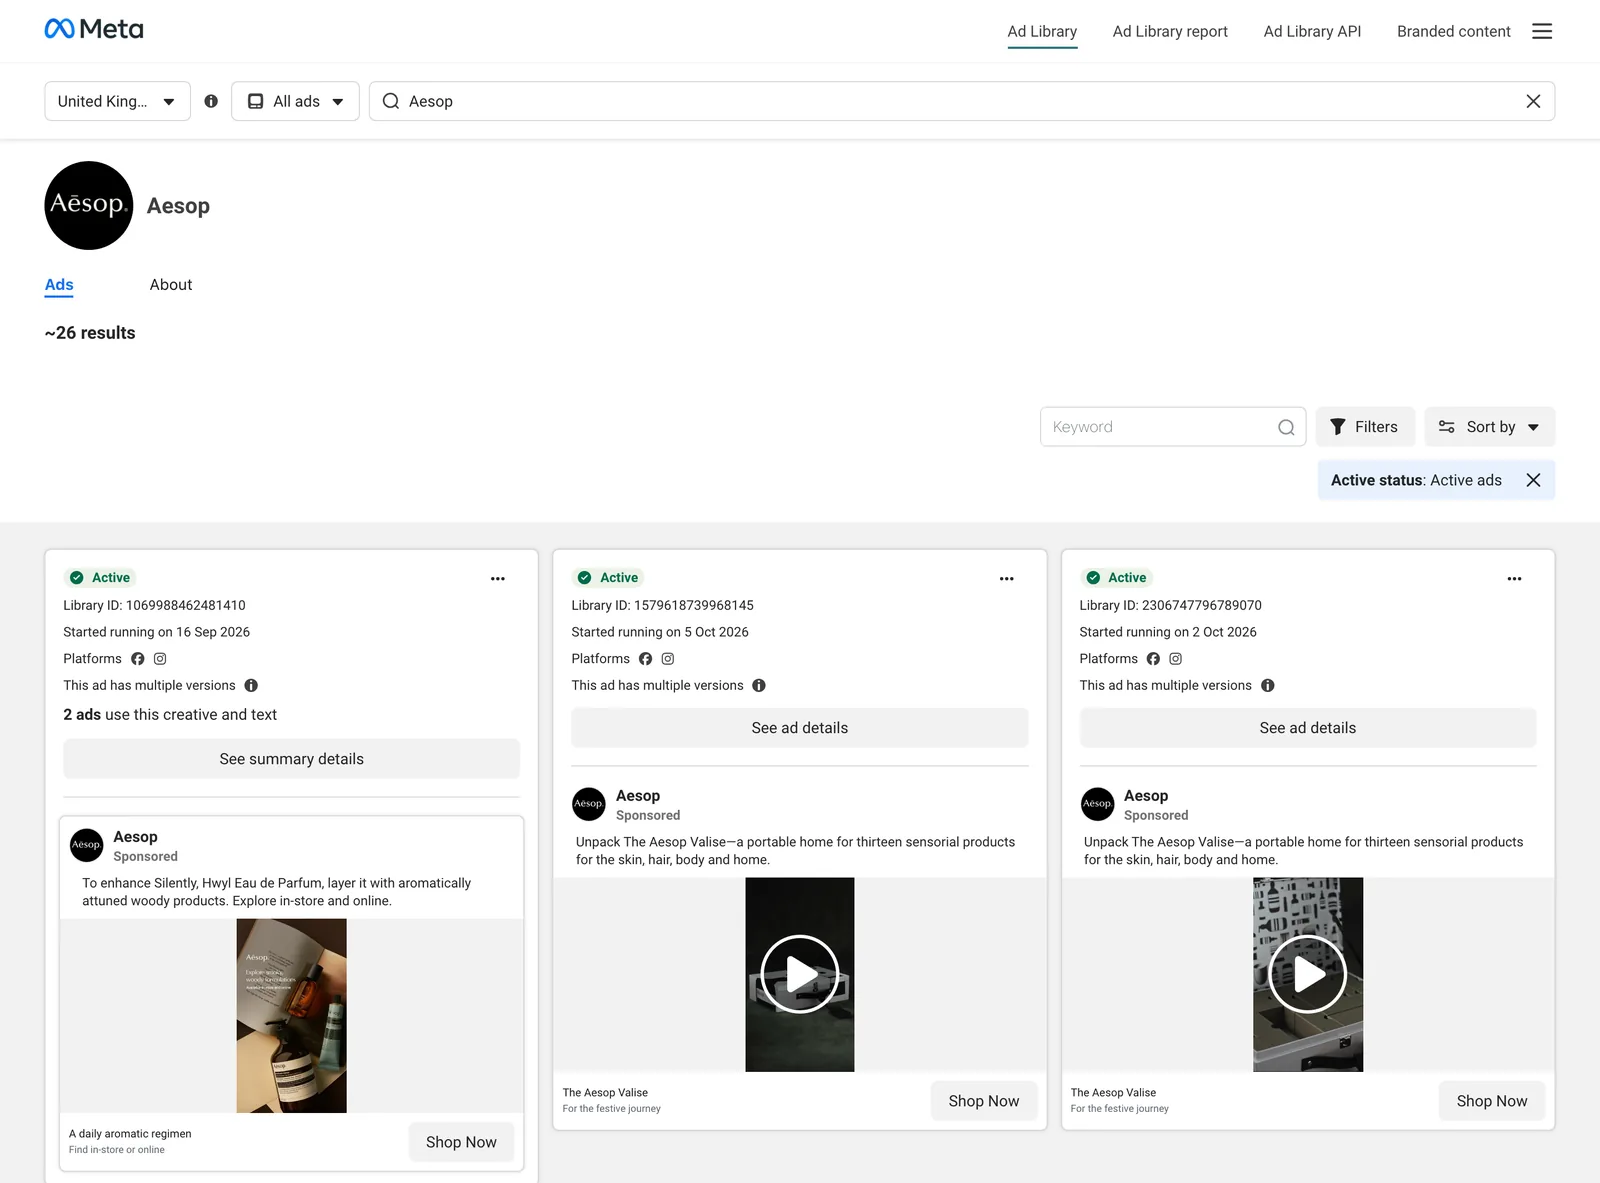Open Ad Library API link

click(x=1312, y=31)
